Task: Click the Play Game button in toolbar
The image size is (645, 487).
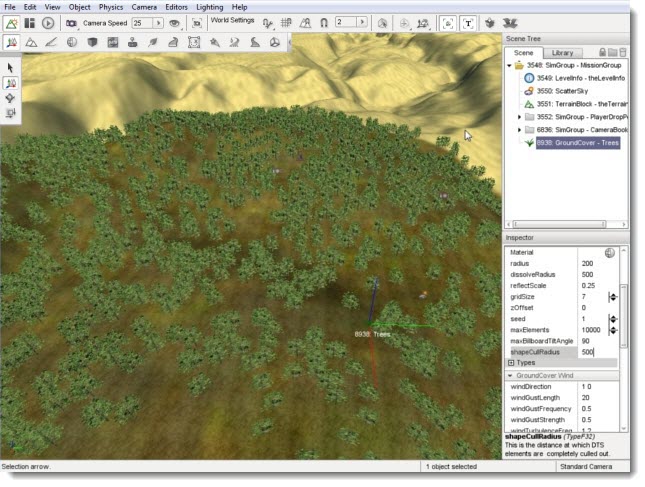Action: 47,22
